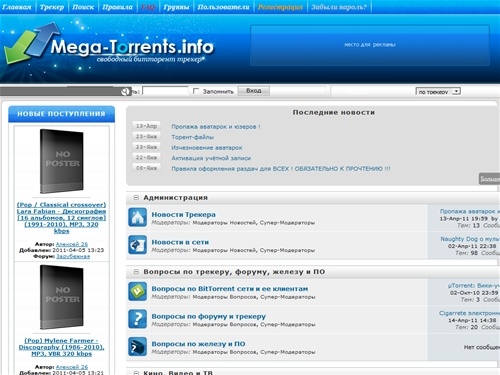Image resolution: width=500 pixels, height=375 pixels.
Task: Click the Mega-Torrents.info logo
Action: 109,45
